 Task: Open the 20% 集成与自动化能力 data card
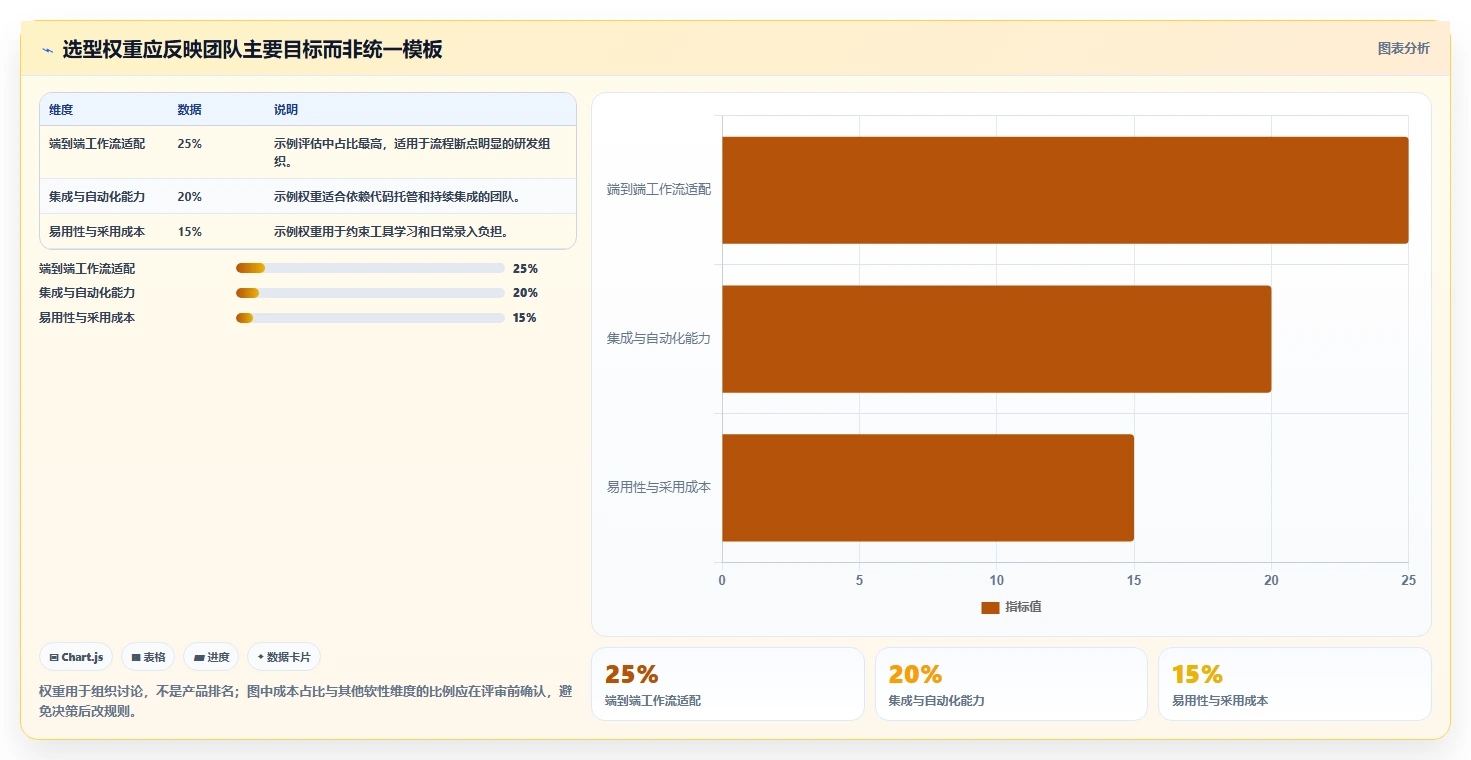(1011, 684)
